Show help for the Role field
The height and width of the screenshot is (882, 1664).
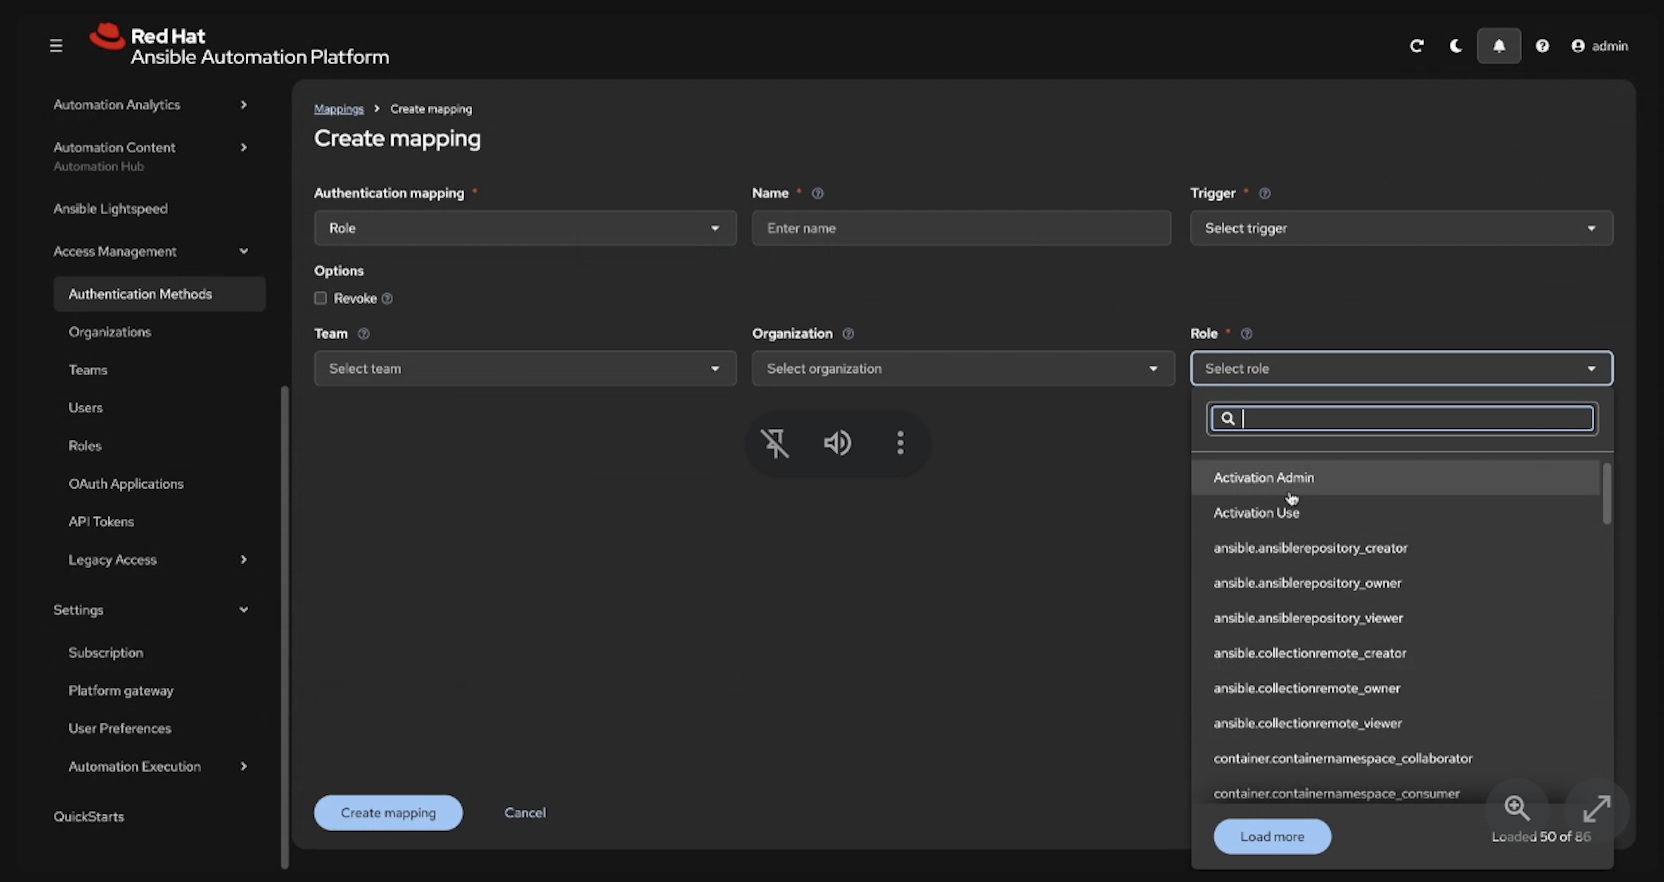tap(1246, 334)
